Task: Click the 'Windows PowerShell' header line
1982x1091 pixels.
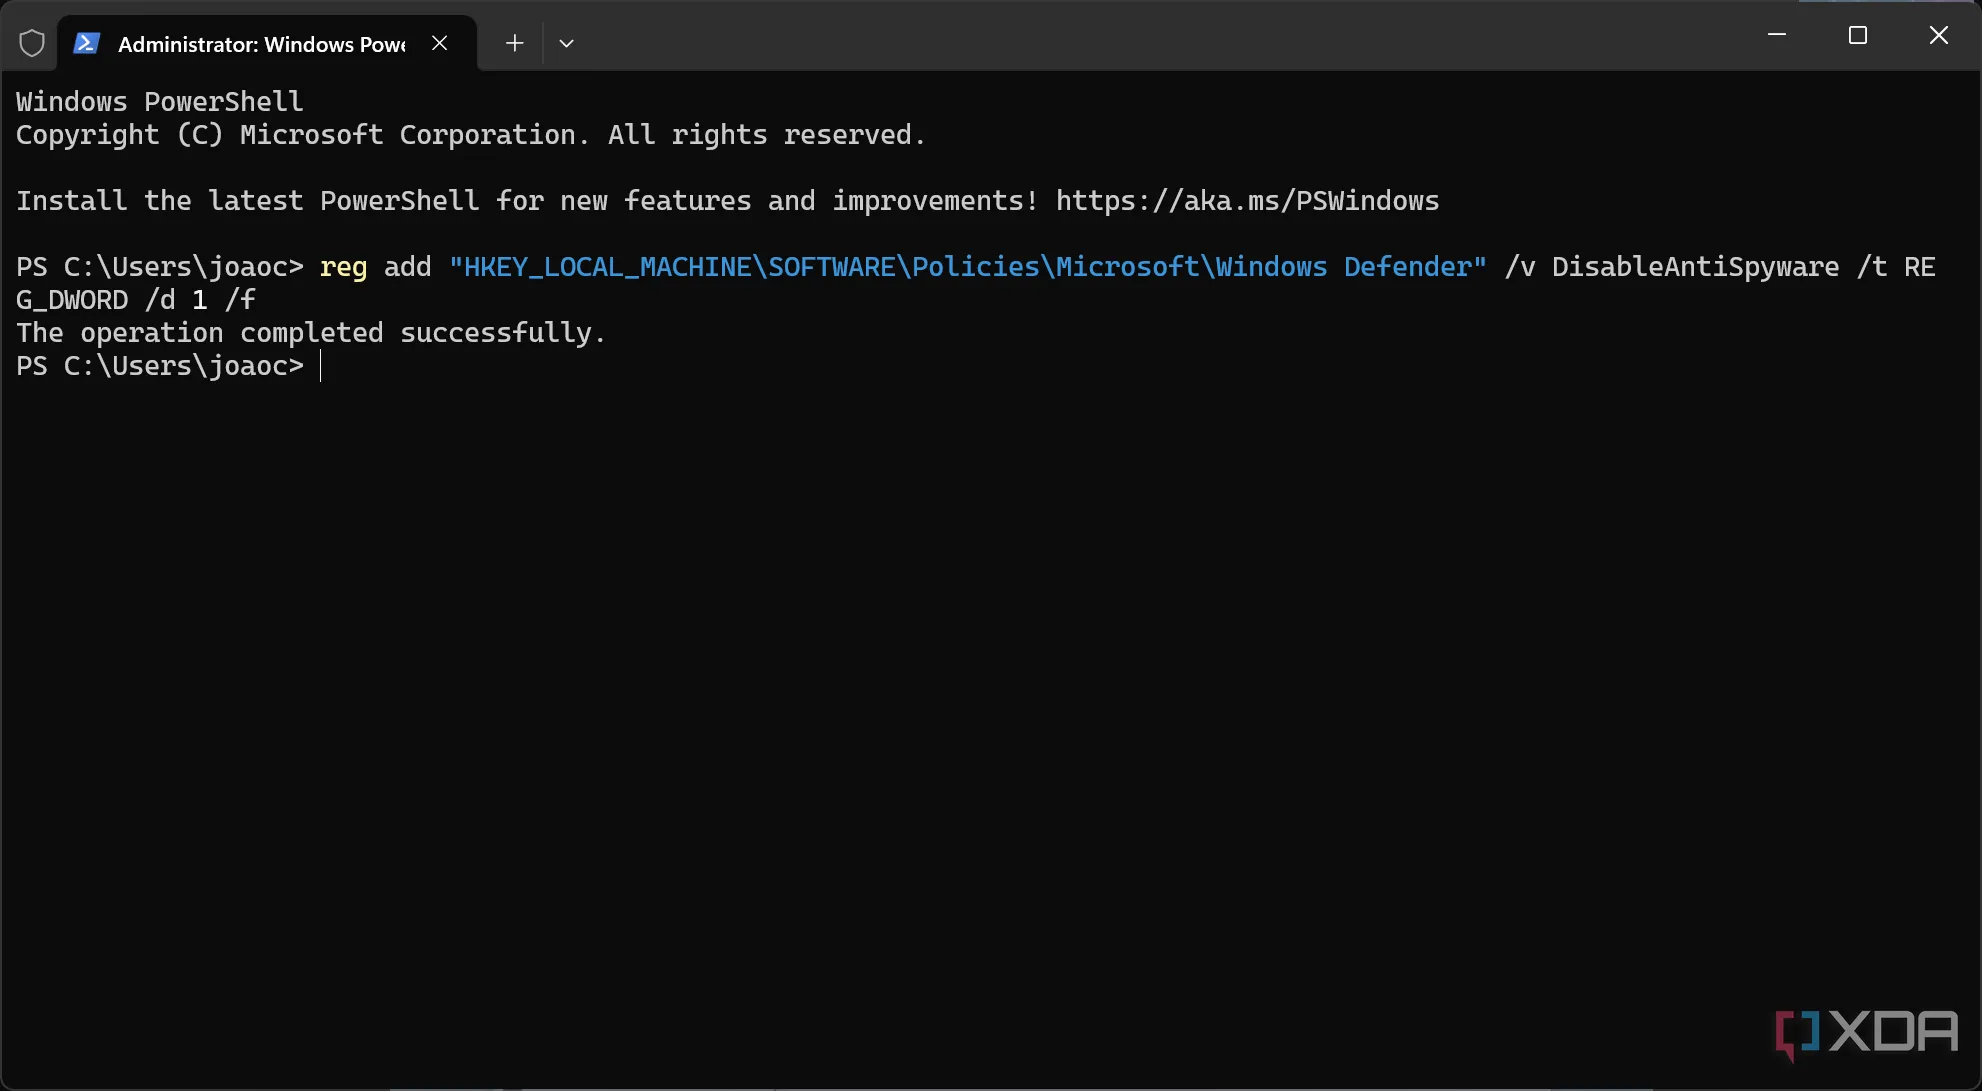Action: click(159, 102)
